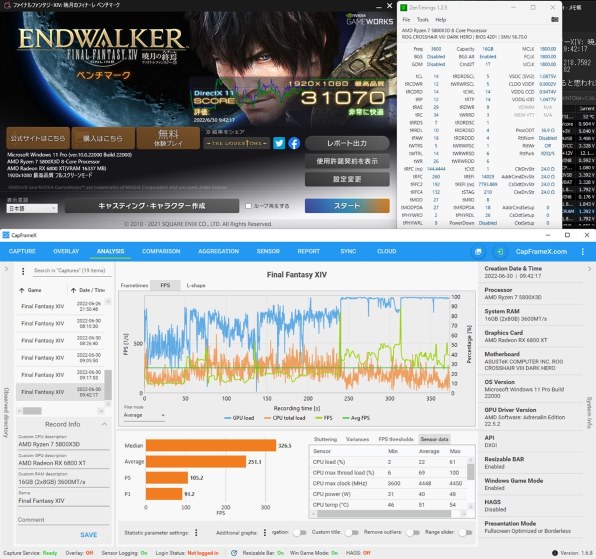Click the version info icon

coord(555,553)
